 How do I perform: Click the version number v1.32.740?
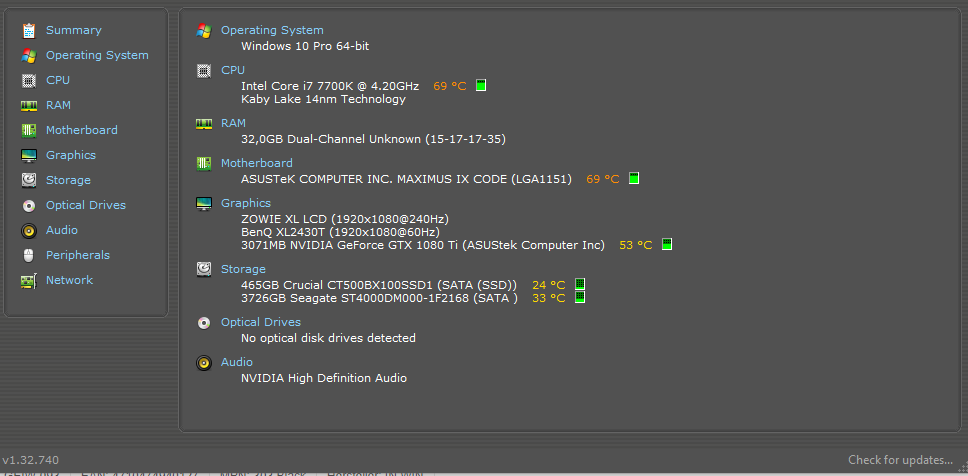(30, 461)
